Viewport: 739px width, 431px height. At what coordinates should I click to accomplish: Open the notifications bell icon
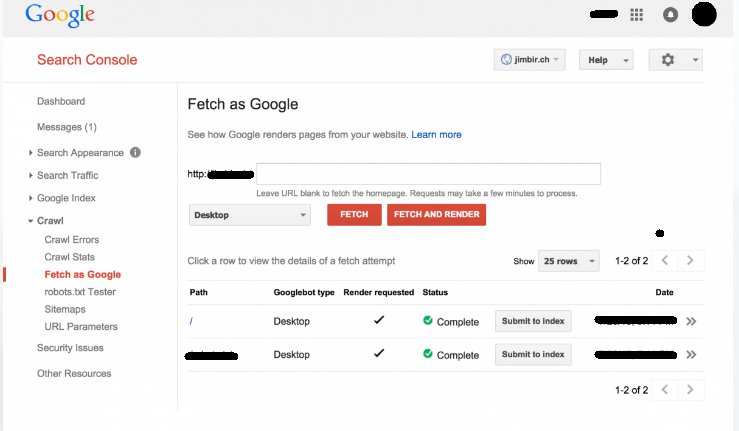pyautogui.click(x=670, y=15)
